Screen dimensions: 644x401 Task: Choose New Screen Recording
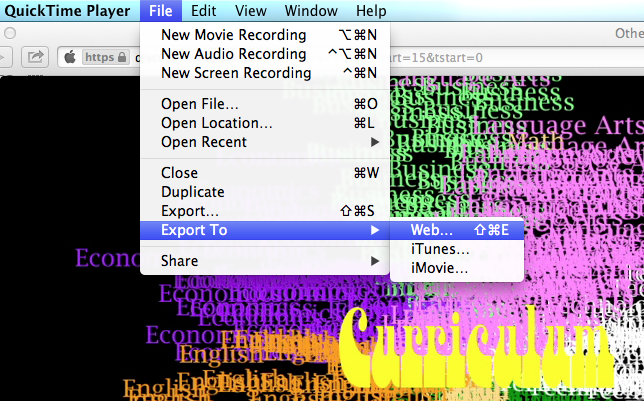click(265, 73)
